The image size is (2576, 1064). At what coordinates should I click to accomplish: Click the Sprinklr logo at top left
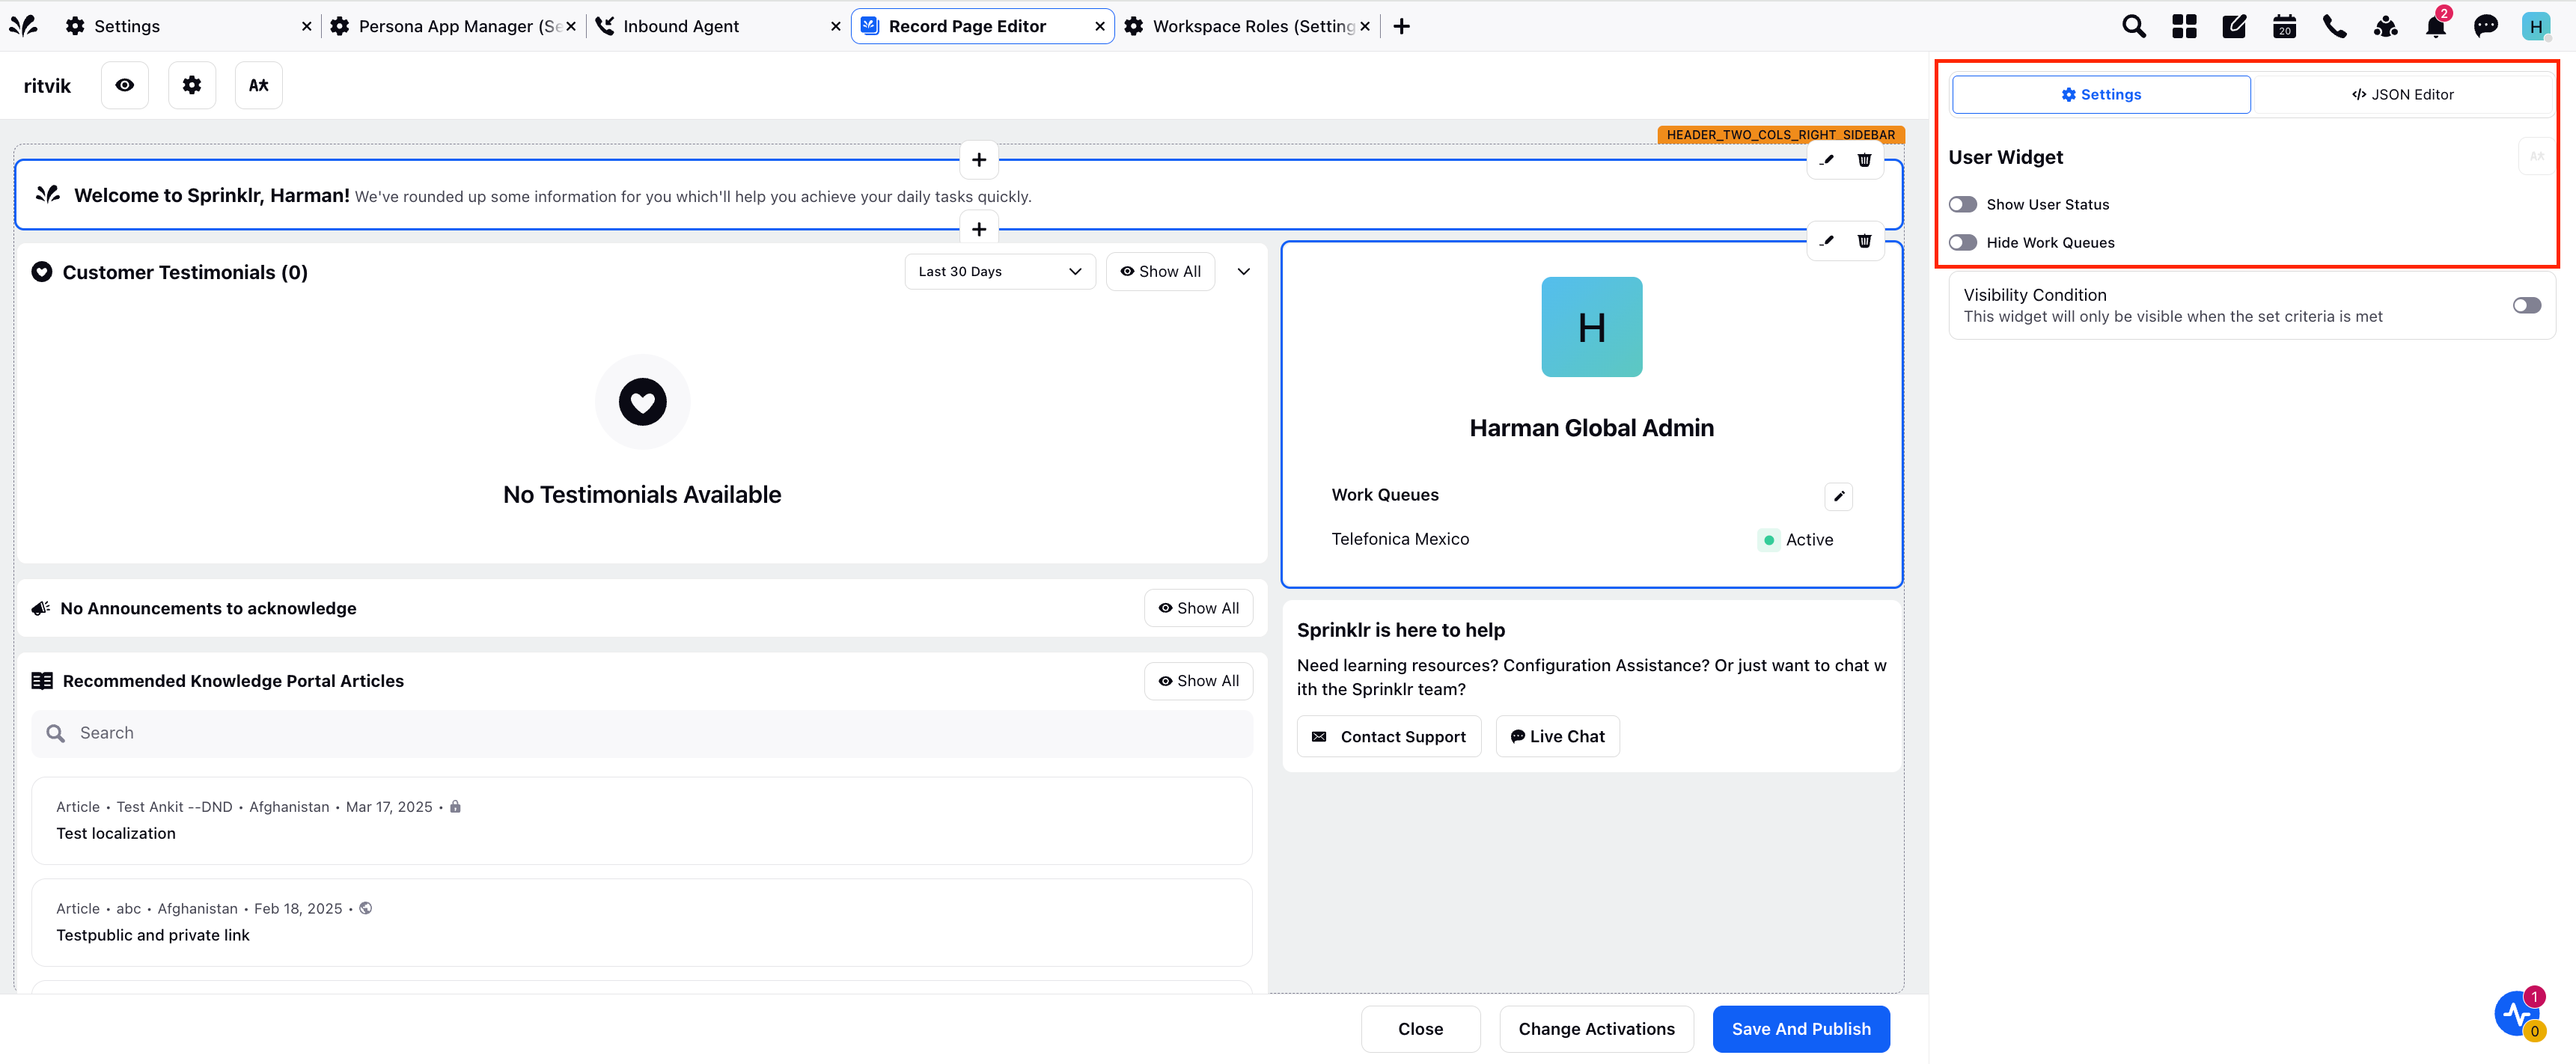pos(23,26)
